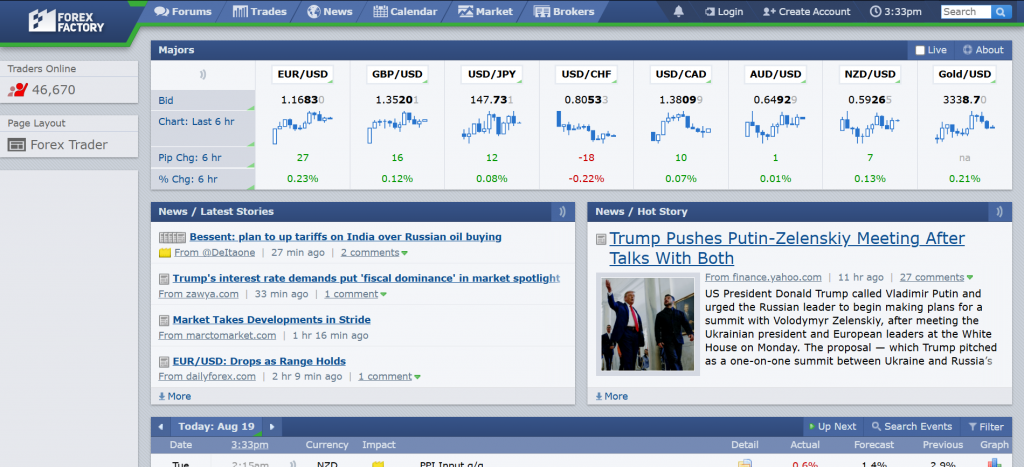Viewport: 1024px width, 467px height.
Task: Open the USD/CAD instrument selector
Action: point(680,74)
